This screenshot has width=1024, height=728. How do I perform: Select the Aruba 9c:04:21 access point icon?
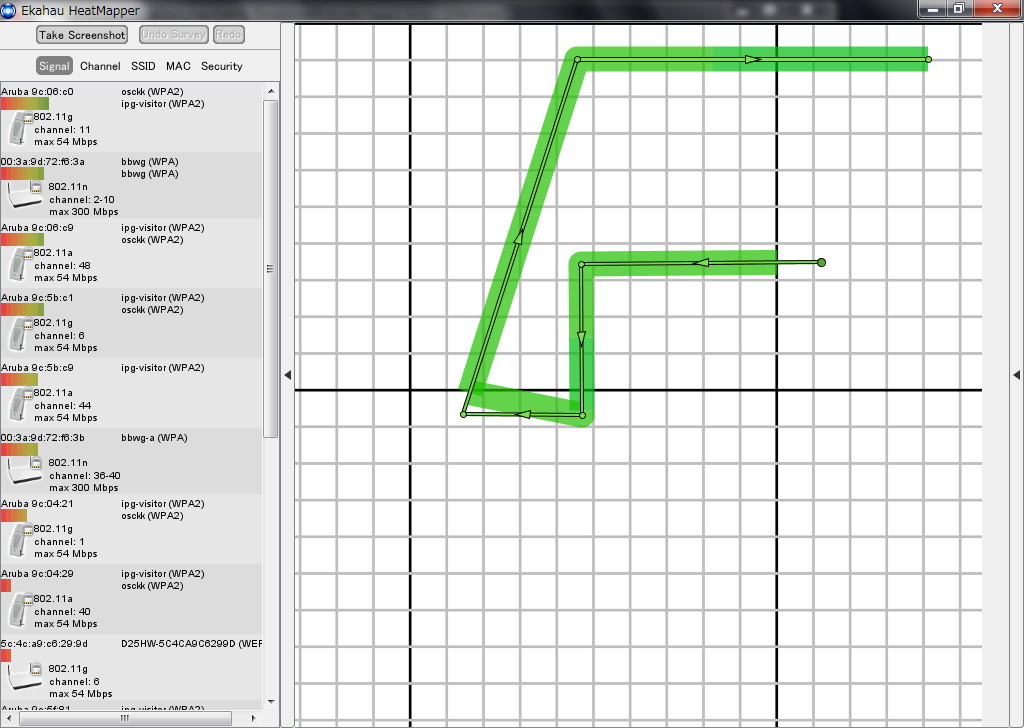tap(20, 540)
